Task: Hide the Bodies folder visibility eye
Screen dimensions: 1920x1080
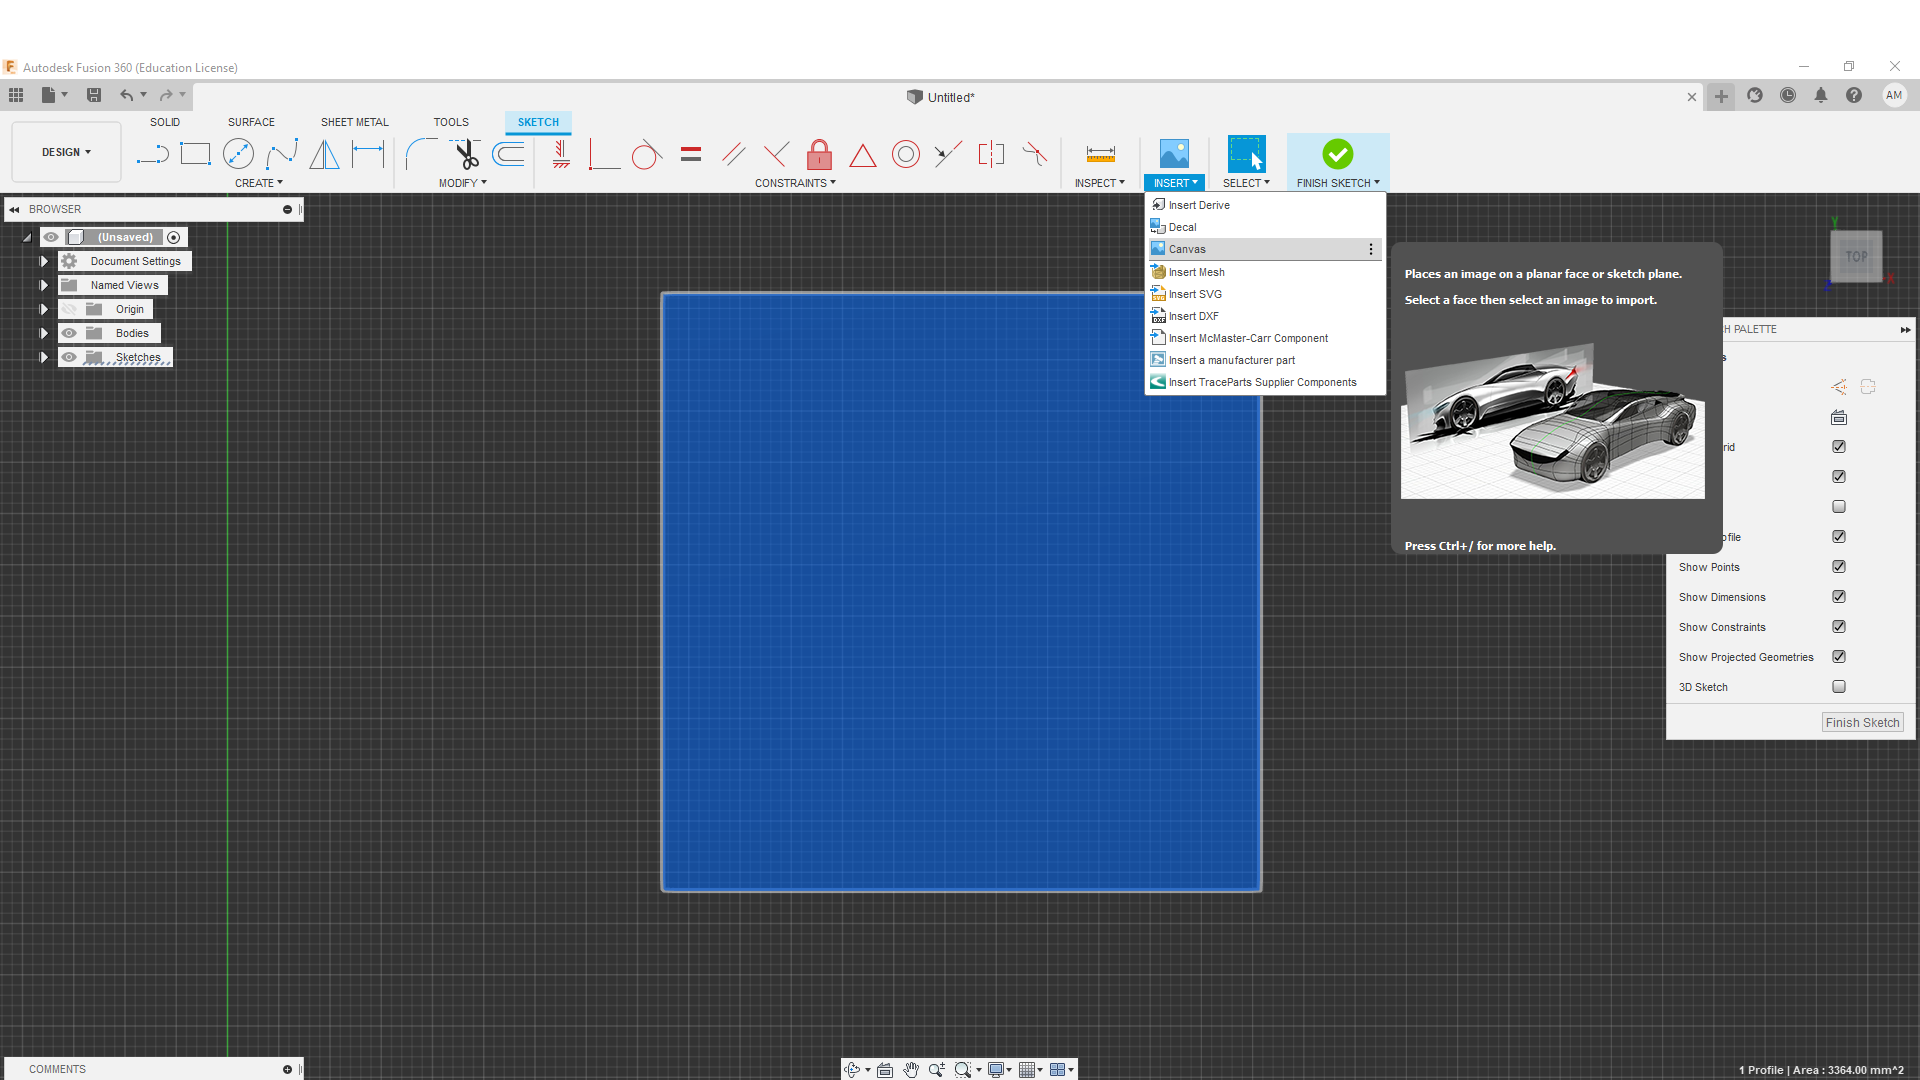Action: tap(69, 333)
